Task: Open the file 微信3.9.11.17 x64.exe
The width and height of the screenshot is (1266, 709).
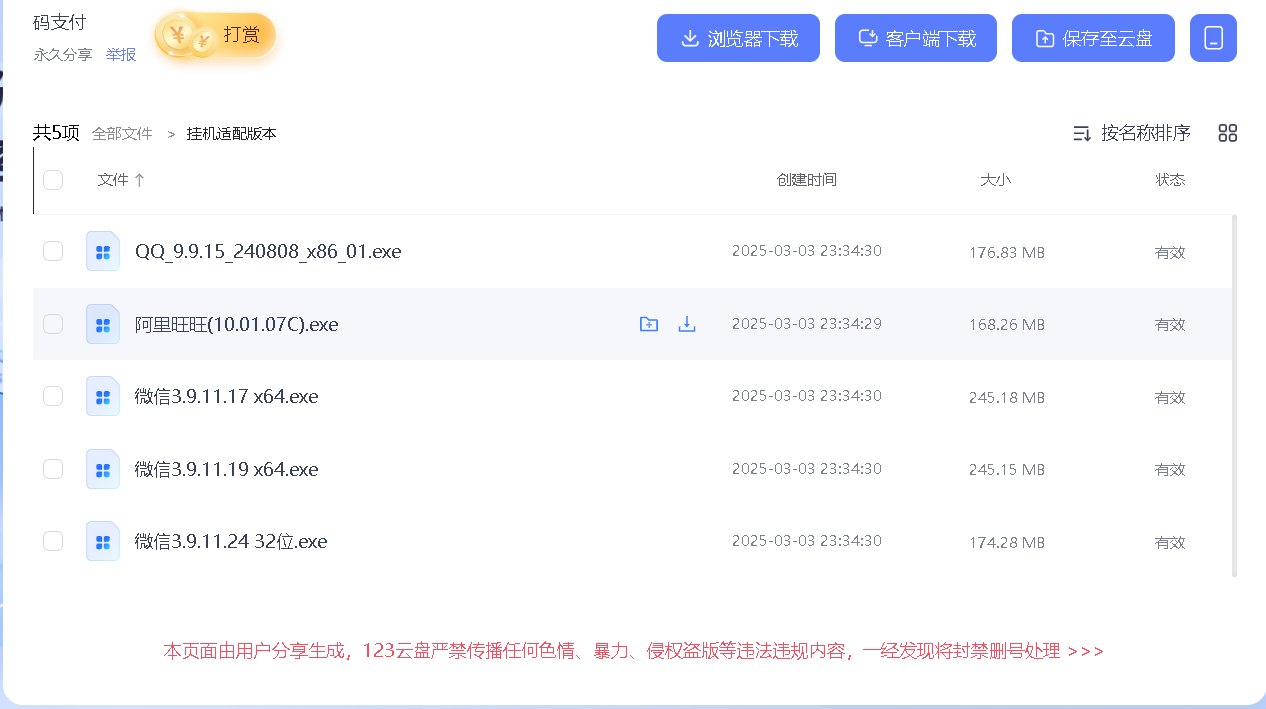Action: (x=227, y=396)
